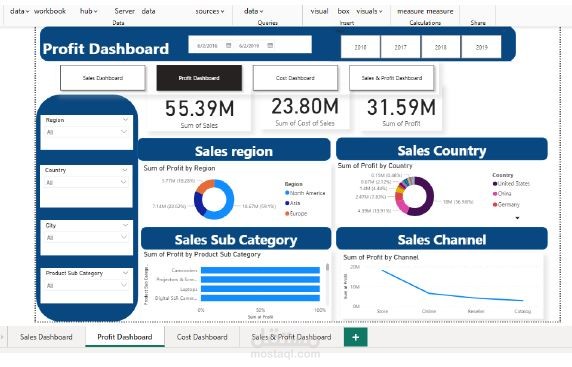Click Asia legend marker in Region chart
The image size is (572, 367).
click(x=287, y=203)
